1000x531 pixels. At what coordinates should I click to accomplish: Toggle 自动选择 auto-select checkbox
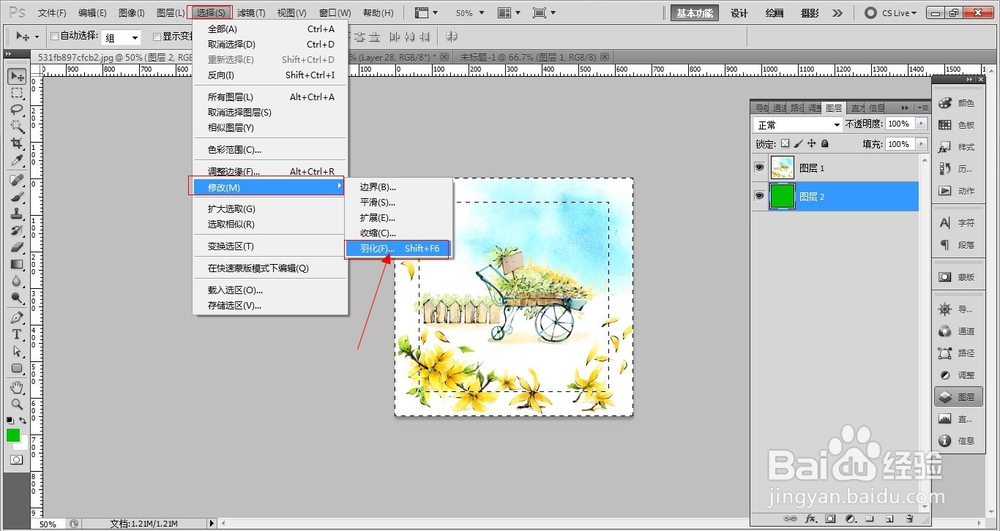[54, 36]
